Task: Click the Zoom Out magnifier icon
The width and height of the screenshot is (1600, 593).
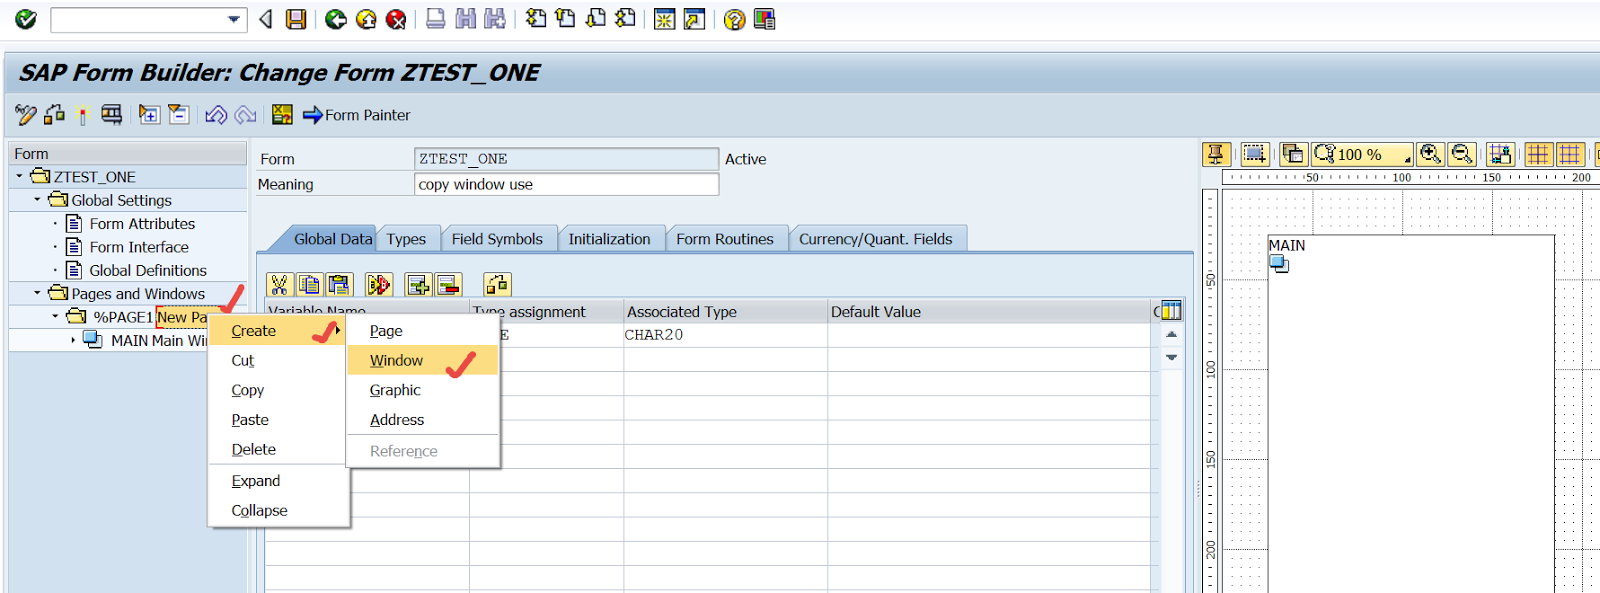Action: 1462,154
